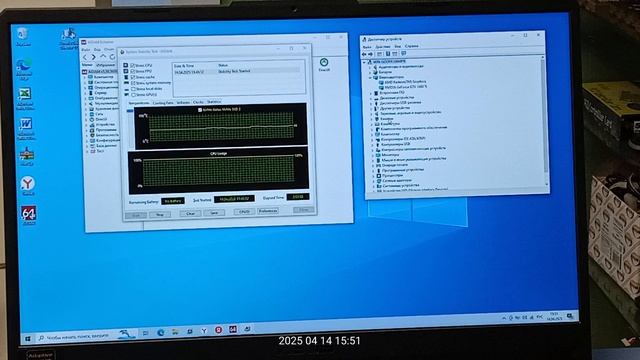Open the Действие menu in Device Manager
This screenshot has width=640, height=360.
coord(382,47)
